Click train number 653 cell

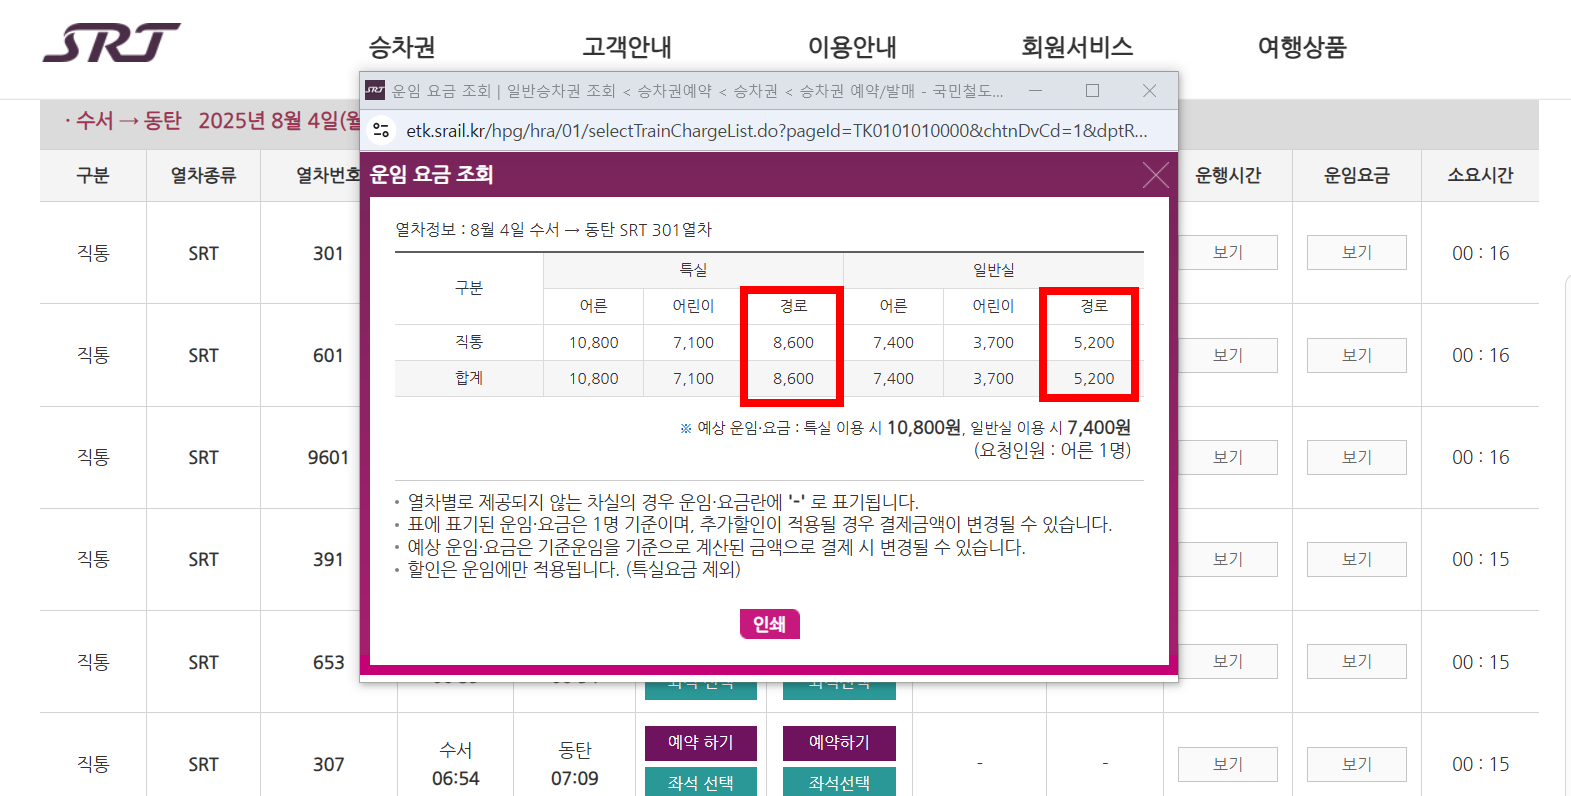[x=328, y=662]
